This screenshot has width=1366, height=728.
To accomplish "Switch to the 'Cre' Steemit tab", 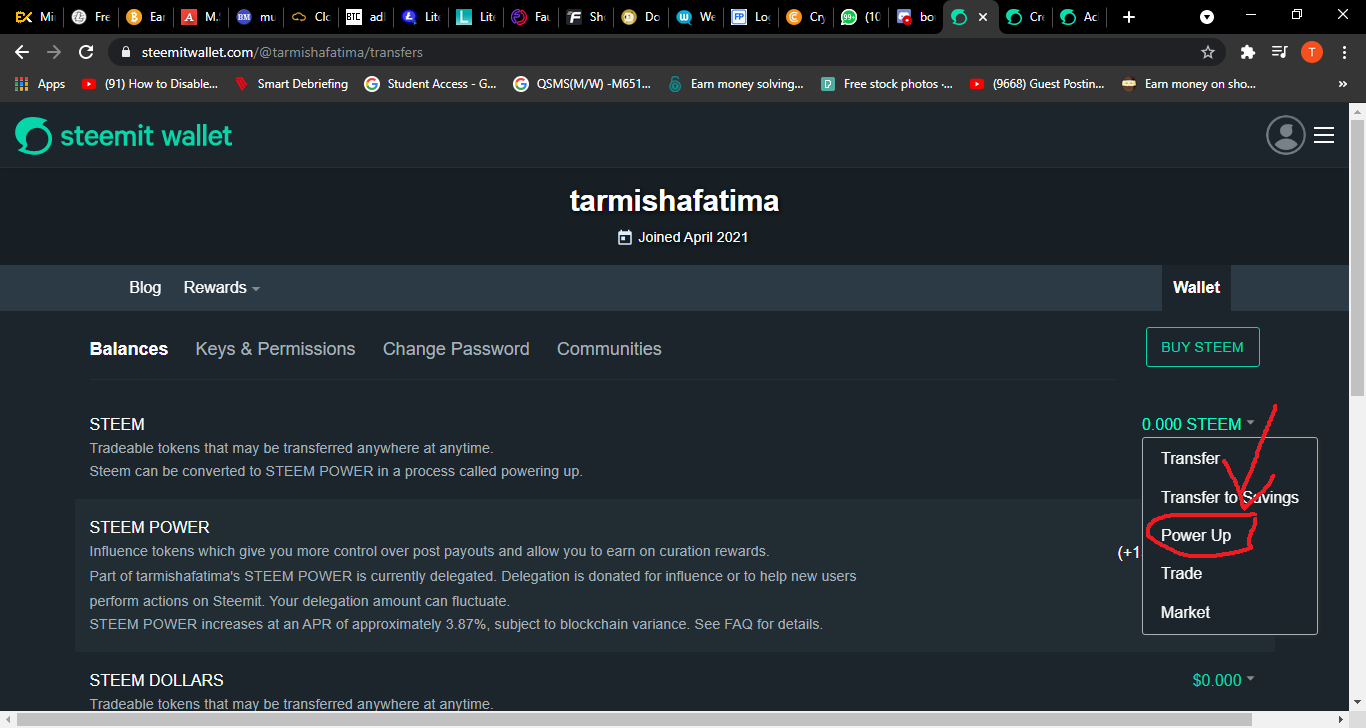I will click(1025, 17).
